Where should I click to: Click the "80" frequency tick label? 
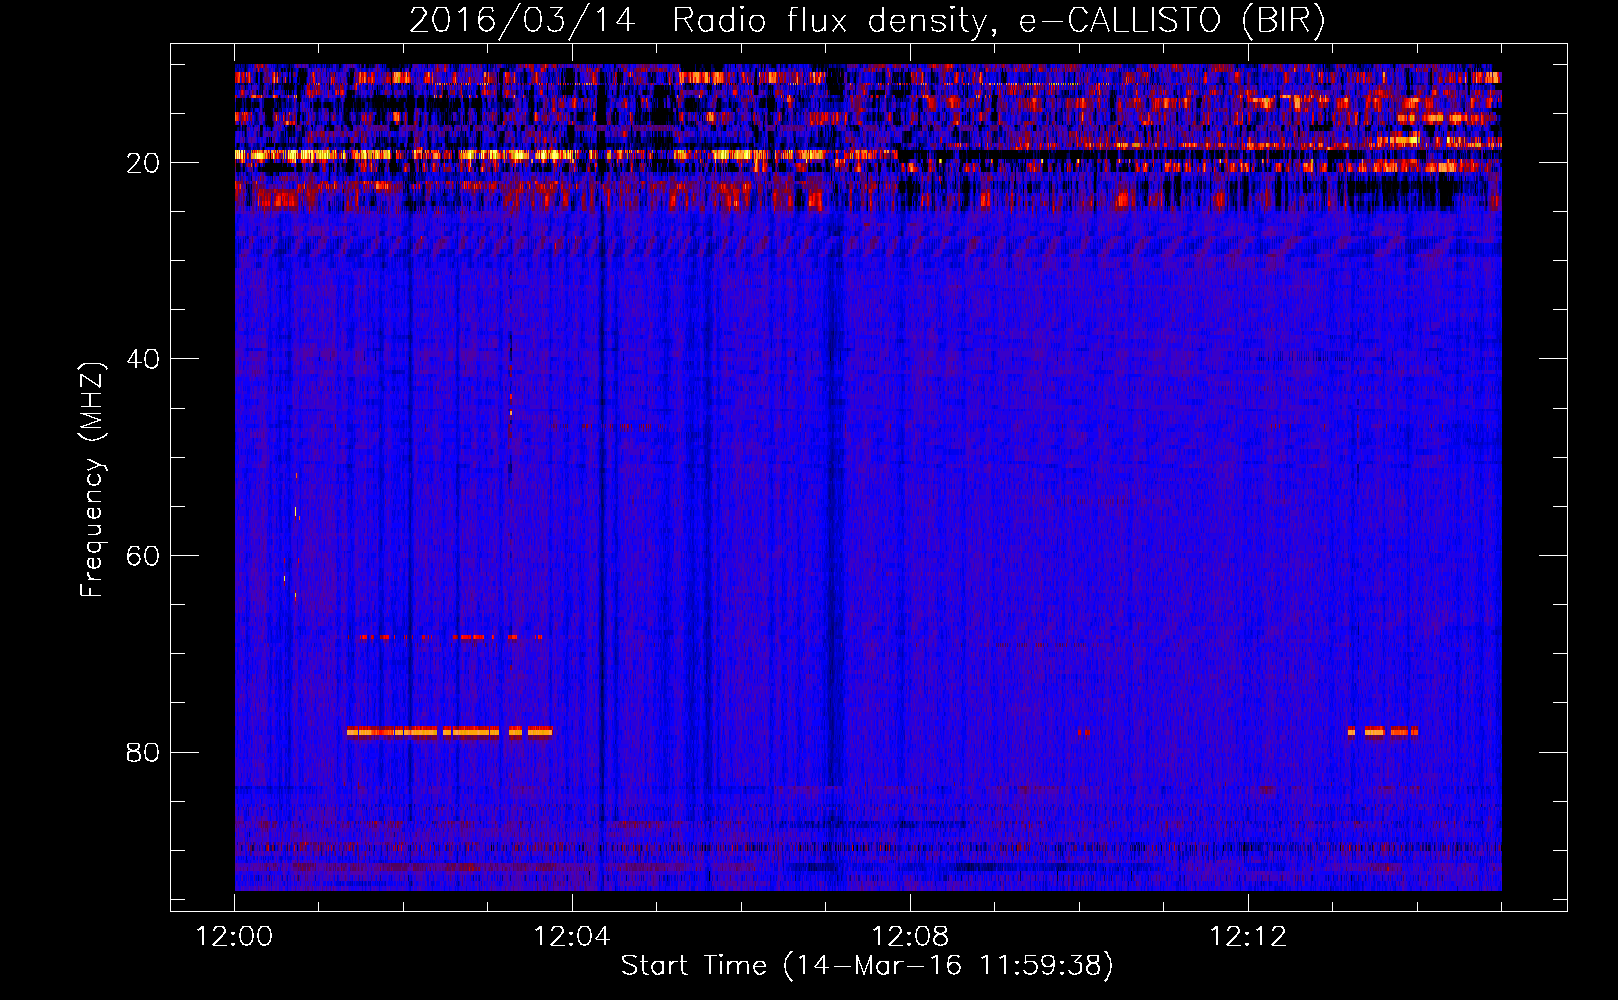[x=143, y=752]
